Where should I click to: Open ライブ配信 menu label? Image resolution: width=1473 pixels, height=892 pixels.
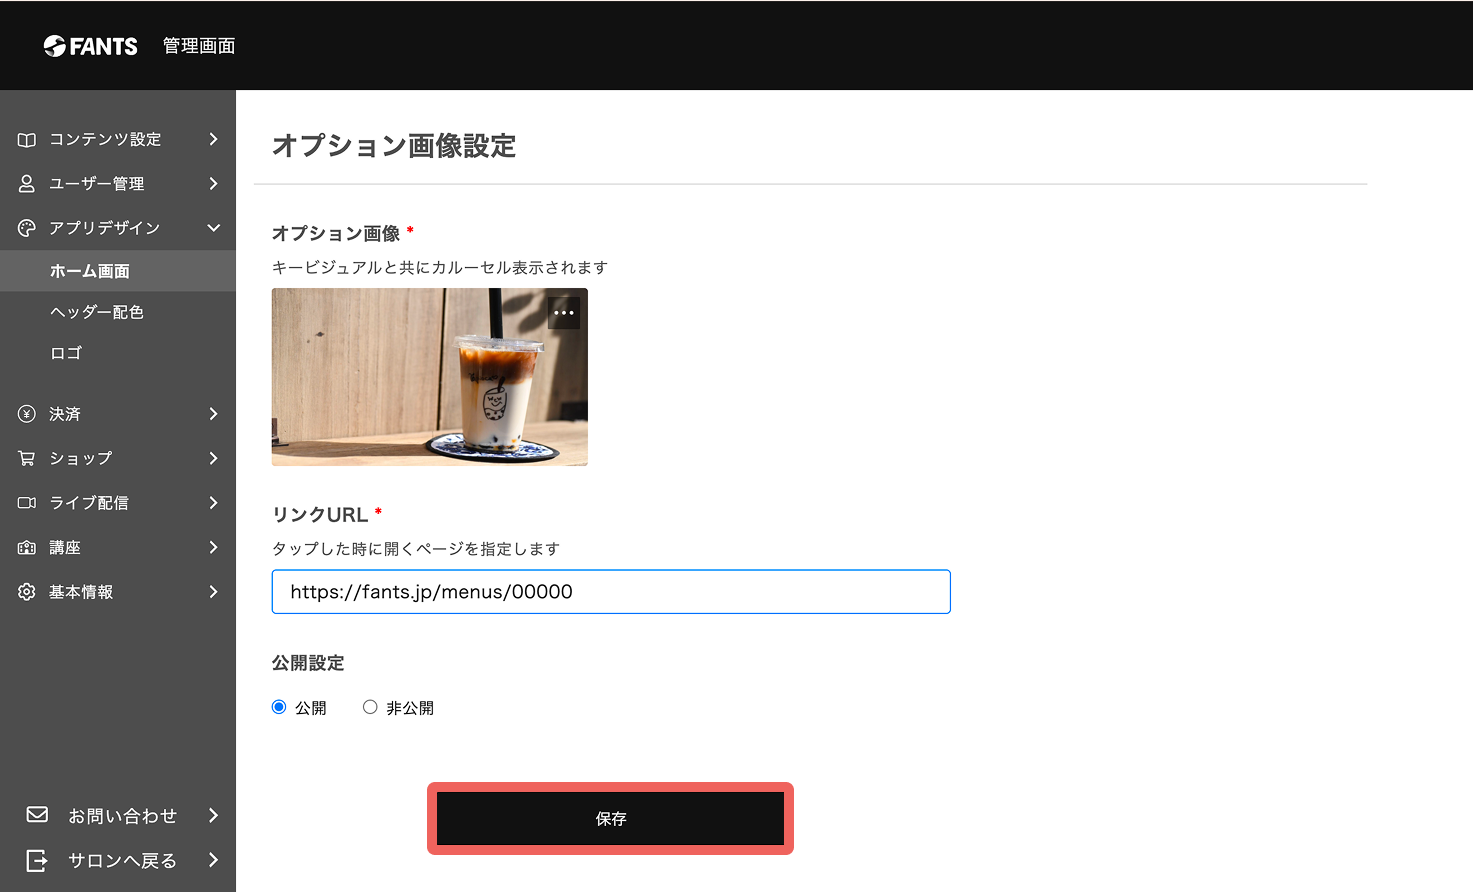click(x=89, y=503)
